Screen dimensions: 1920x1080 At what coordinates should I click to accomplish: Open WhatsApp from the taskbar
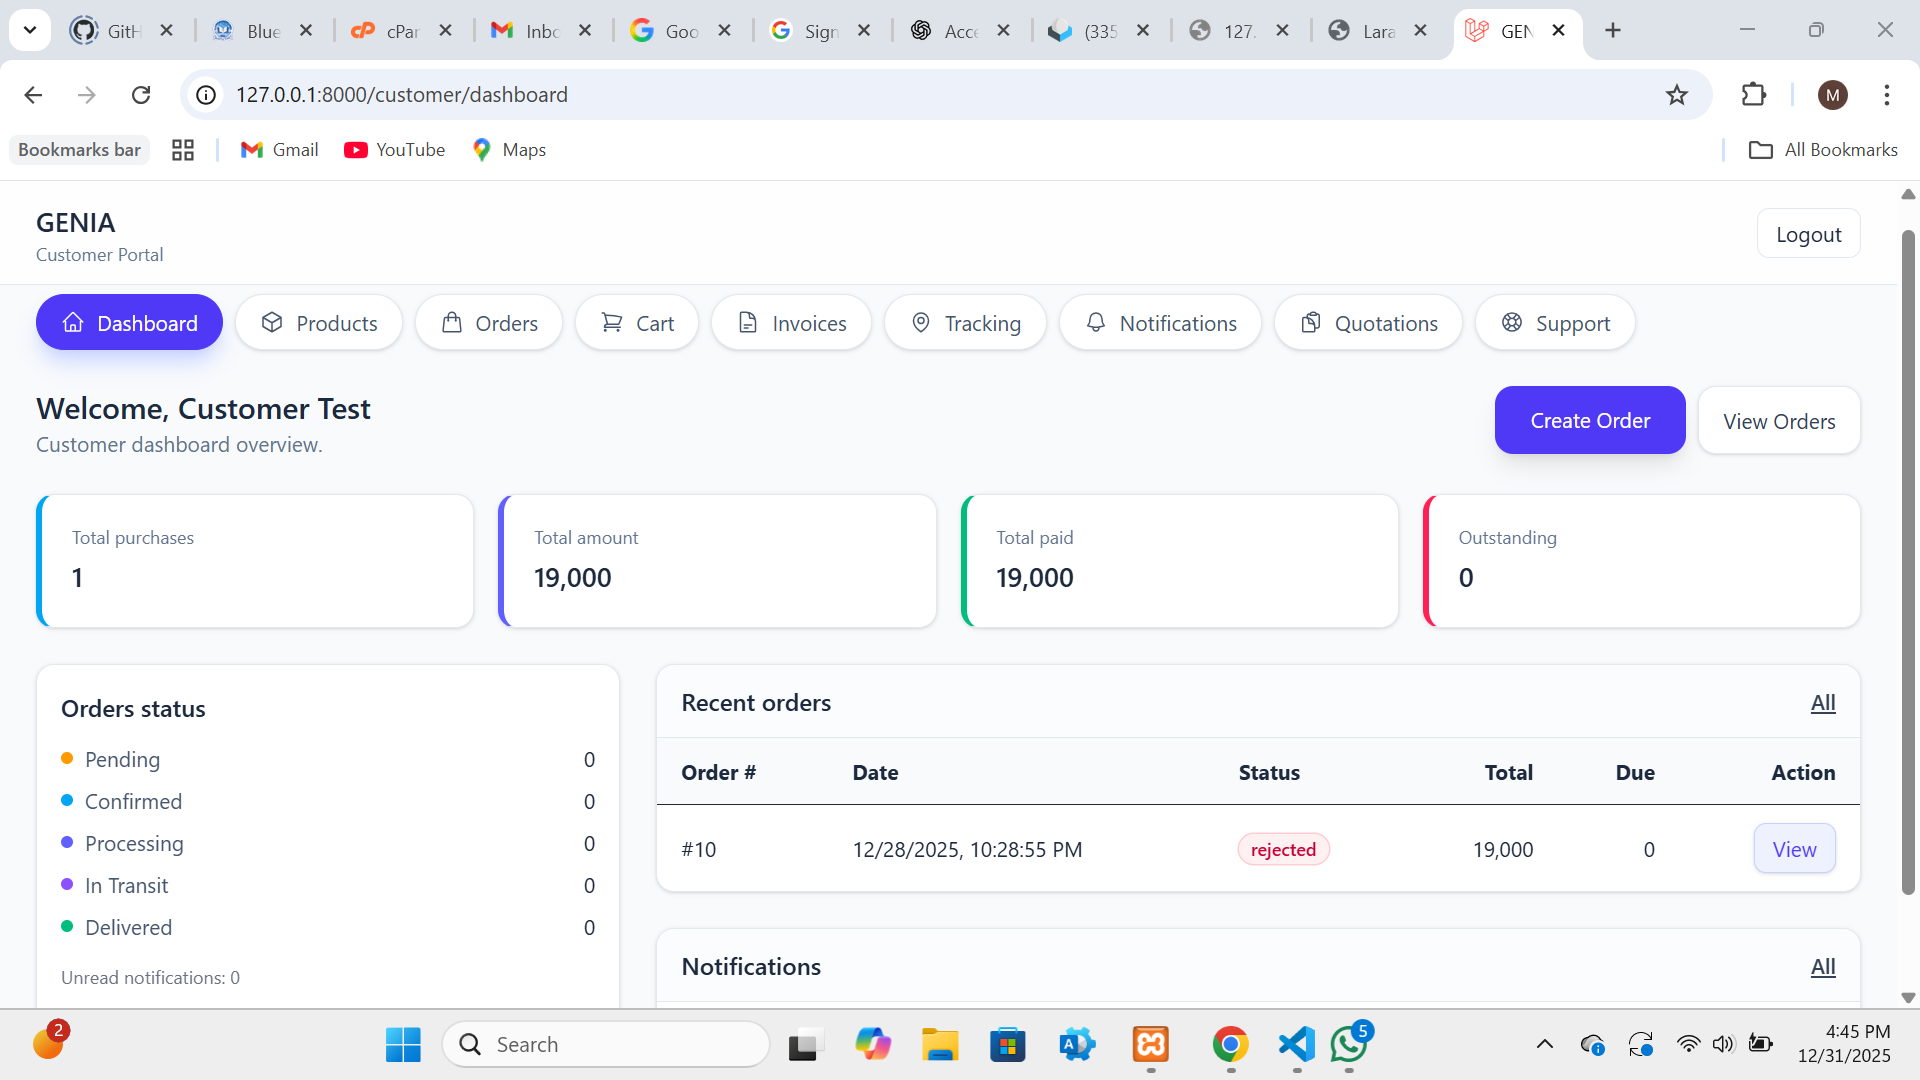click(x=1349, y=1044)
